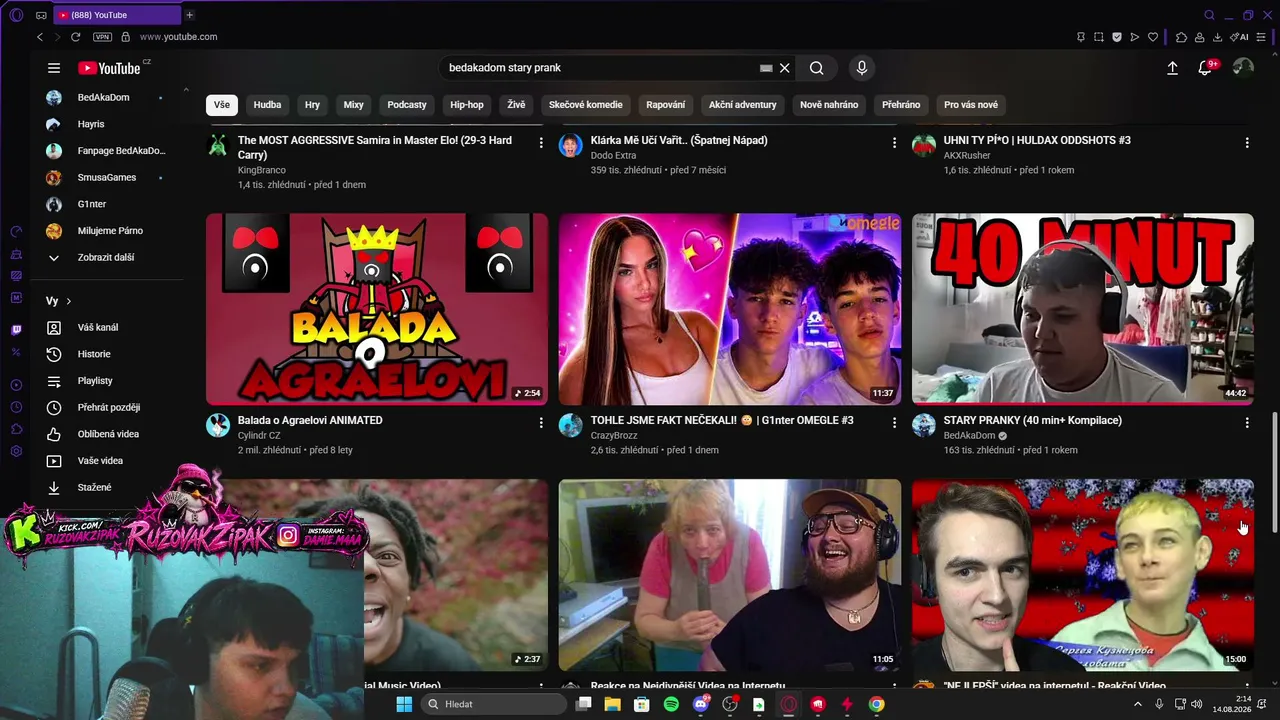The height and width of the screenshot is (720, 1280).
Task: Clear the search query with the X
Action: tap(785, 68)
